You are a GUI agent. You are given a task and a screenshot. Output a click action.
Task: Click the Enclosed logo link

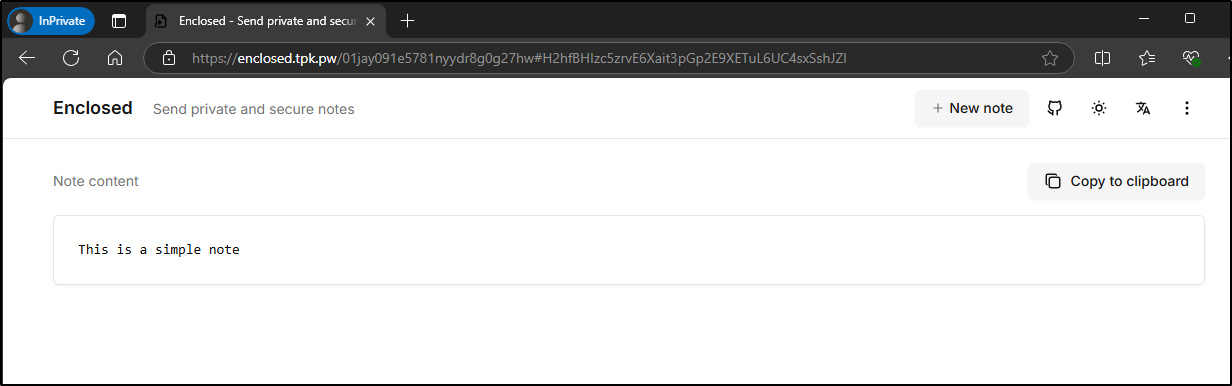pos(93,108)
